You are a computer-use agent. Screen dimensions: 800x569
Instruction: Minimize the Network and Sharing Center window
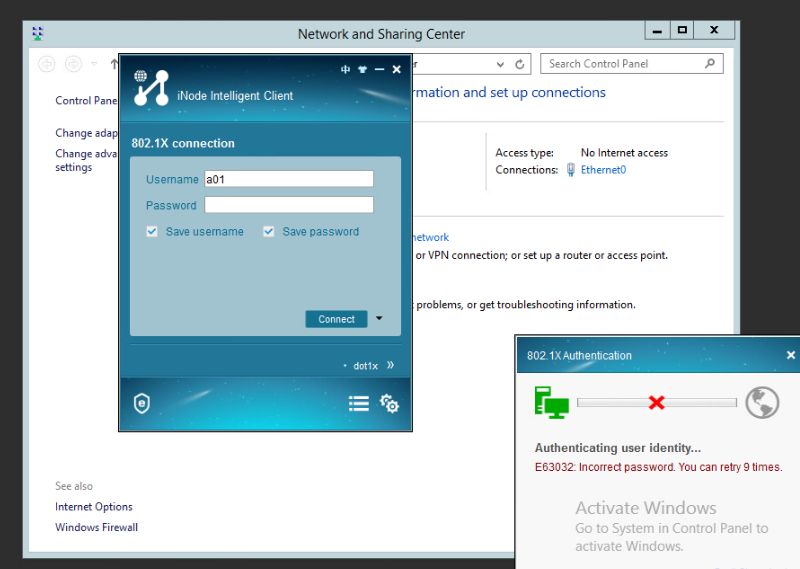click(x=657, y=31)
